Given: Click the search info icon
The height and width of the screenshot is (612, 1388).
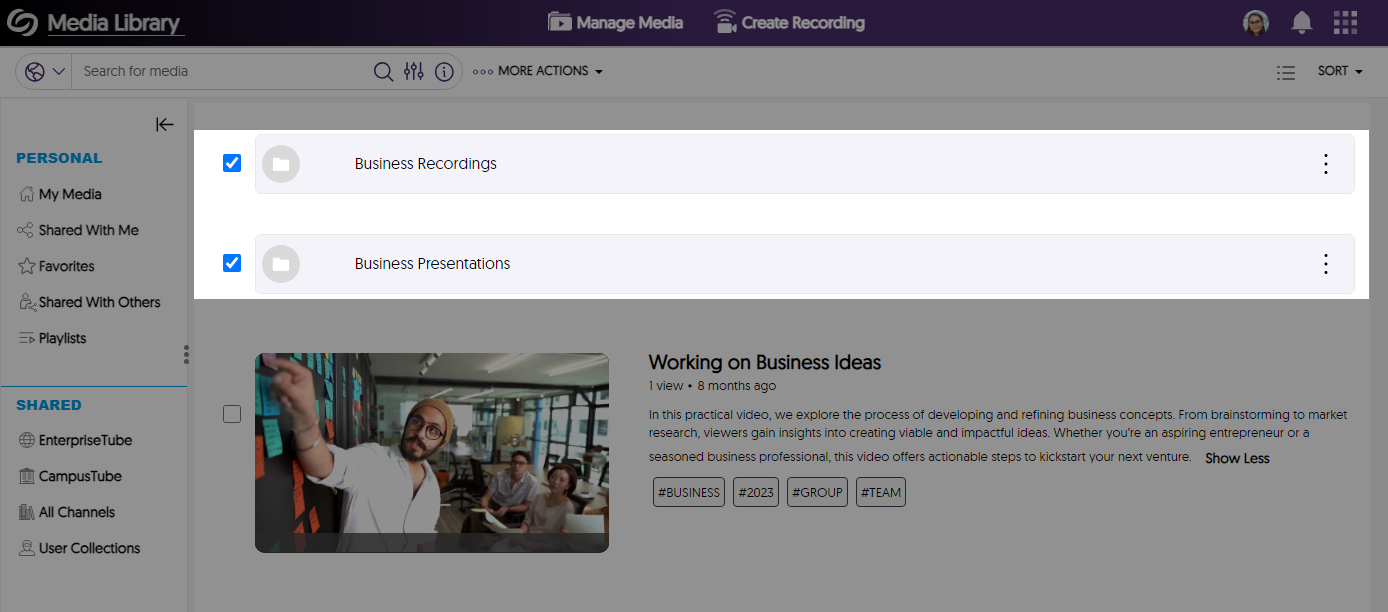Looking at the screenshot, I should click(x=445, y=71).
